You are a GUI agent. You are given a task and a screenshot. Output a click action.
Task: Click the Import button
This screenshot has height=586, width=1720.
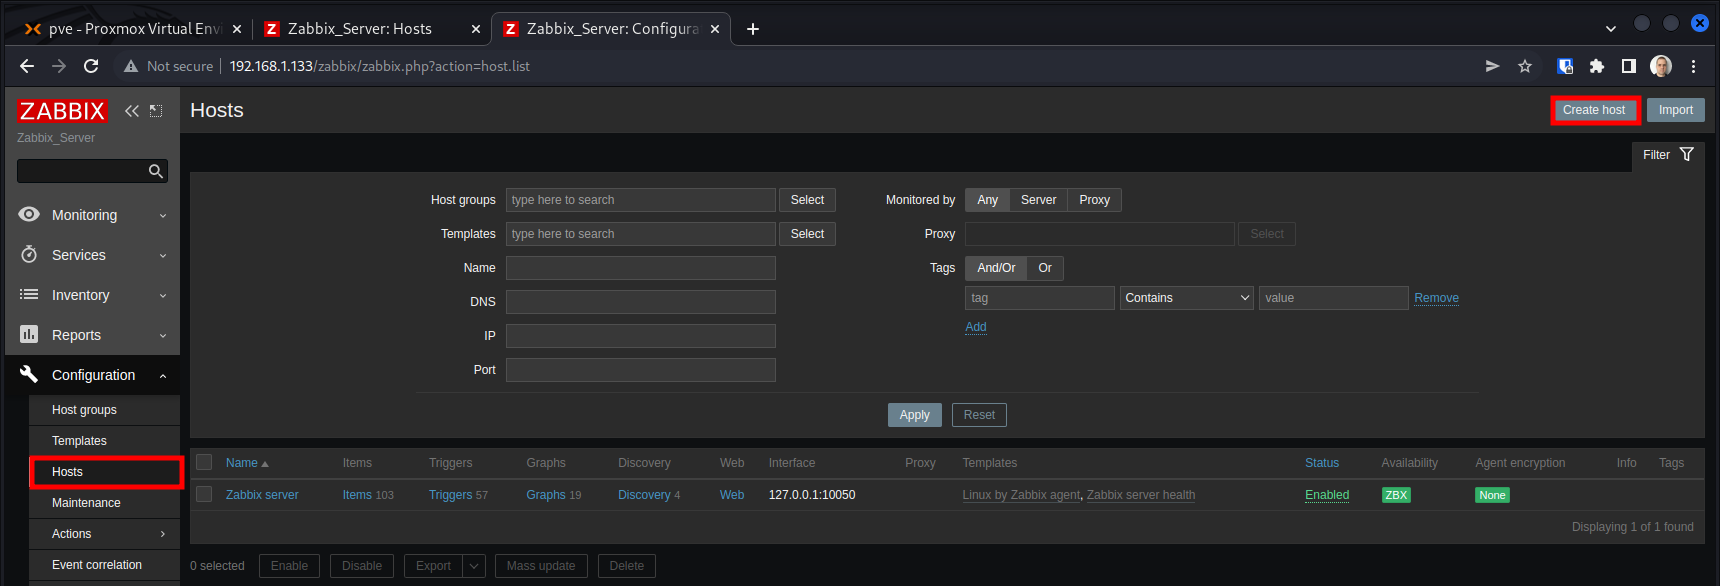click(1676, 110)
